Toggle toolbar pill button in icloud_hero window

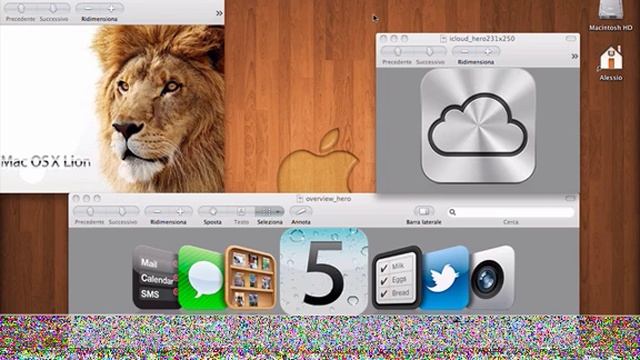click(571, 38)
